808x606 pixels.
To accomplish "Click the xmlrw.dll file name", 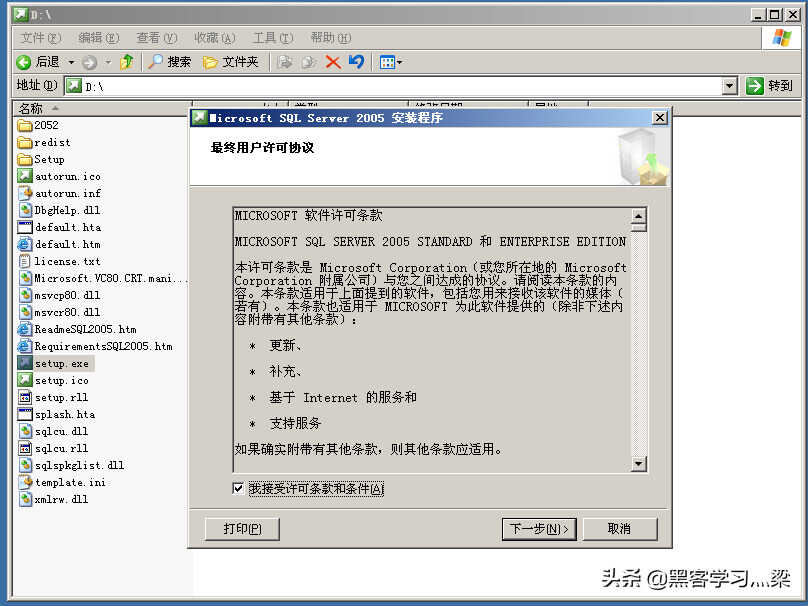I will 61,499.
